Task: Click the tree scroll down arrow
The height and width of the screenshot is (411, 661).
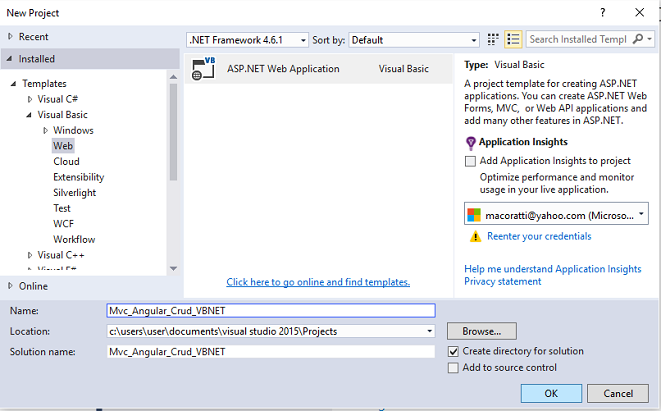Action: [173, 269]
